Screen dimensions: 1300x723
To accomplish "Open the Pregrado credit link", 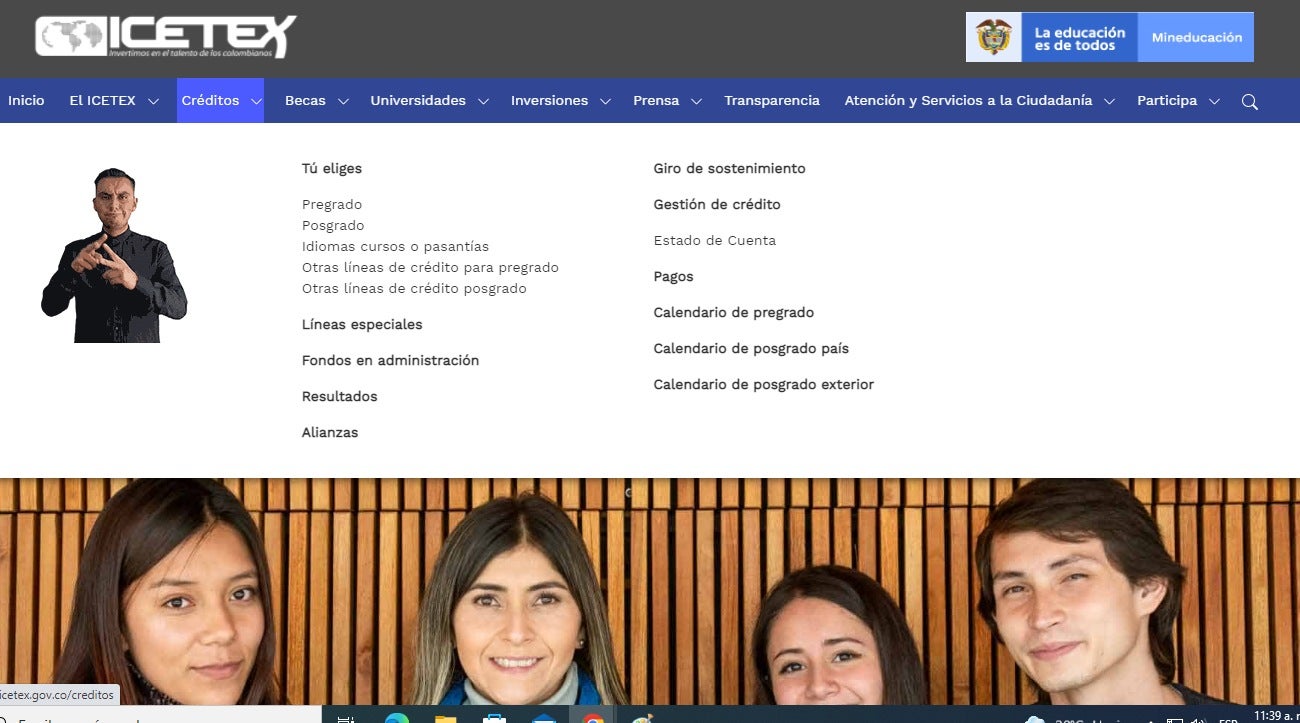I will (332, 204).
